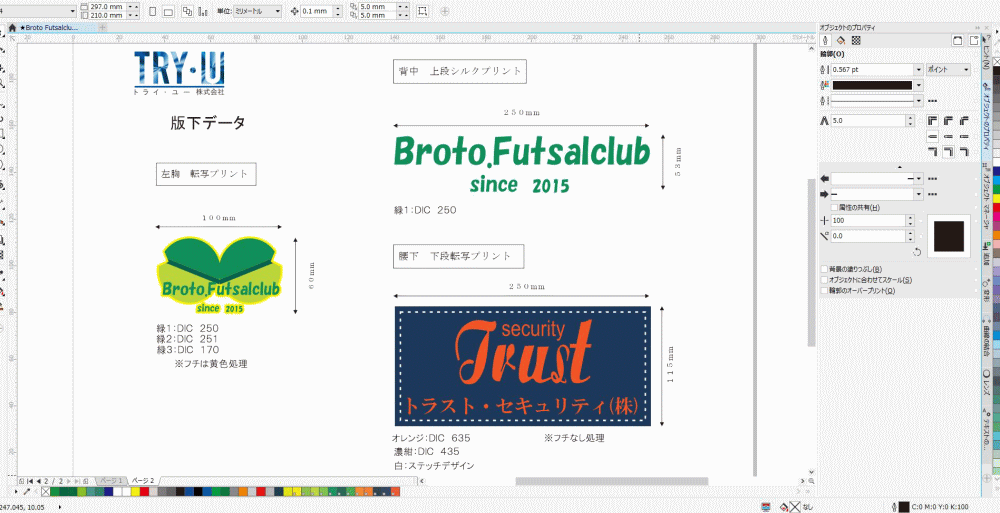
Task: Collapse the outline section arrow
Action: (x=900, y=167)
